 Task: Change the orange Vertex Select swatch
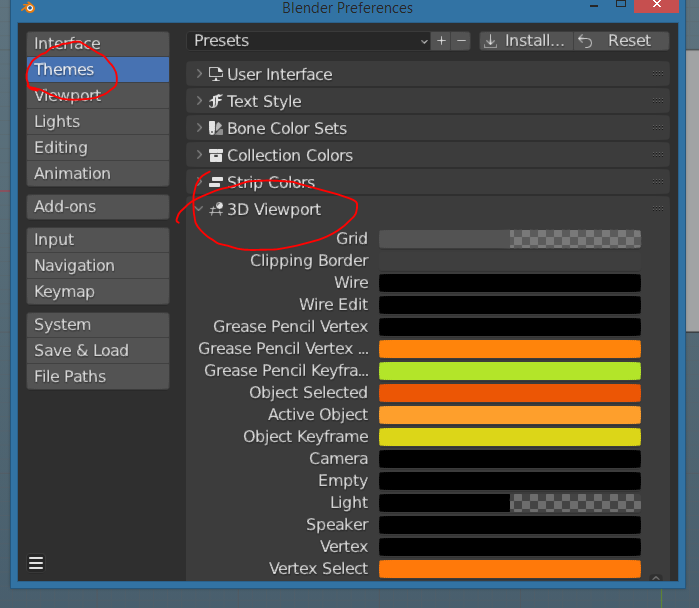[x=510, y=569]
